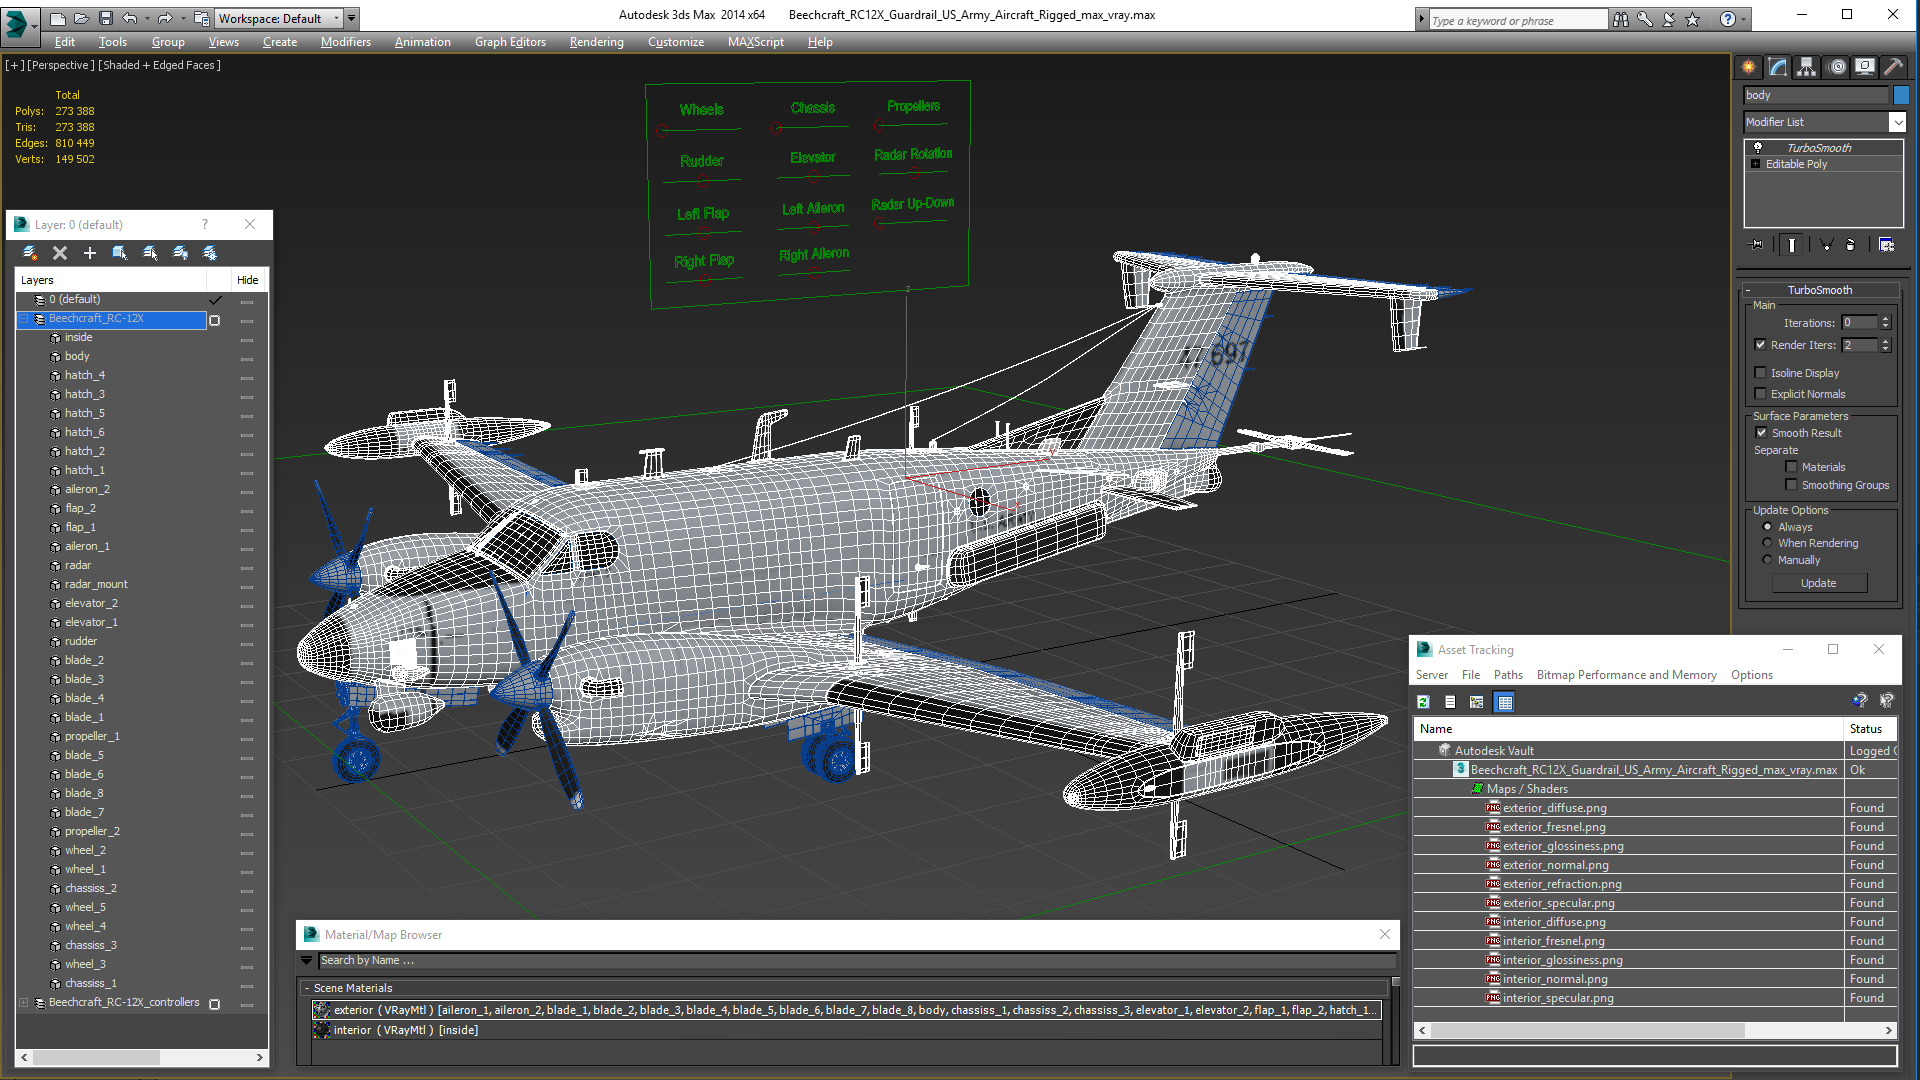Enable the Isoline Display checkbox
The width and height of the screenshot is (1920, 1080).
(x=1760, y=373)
